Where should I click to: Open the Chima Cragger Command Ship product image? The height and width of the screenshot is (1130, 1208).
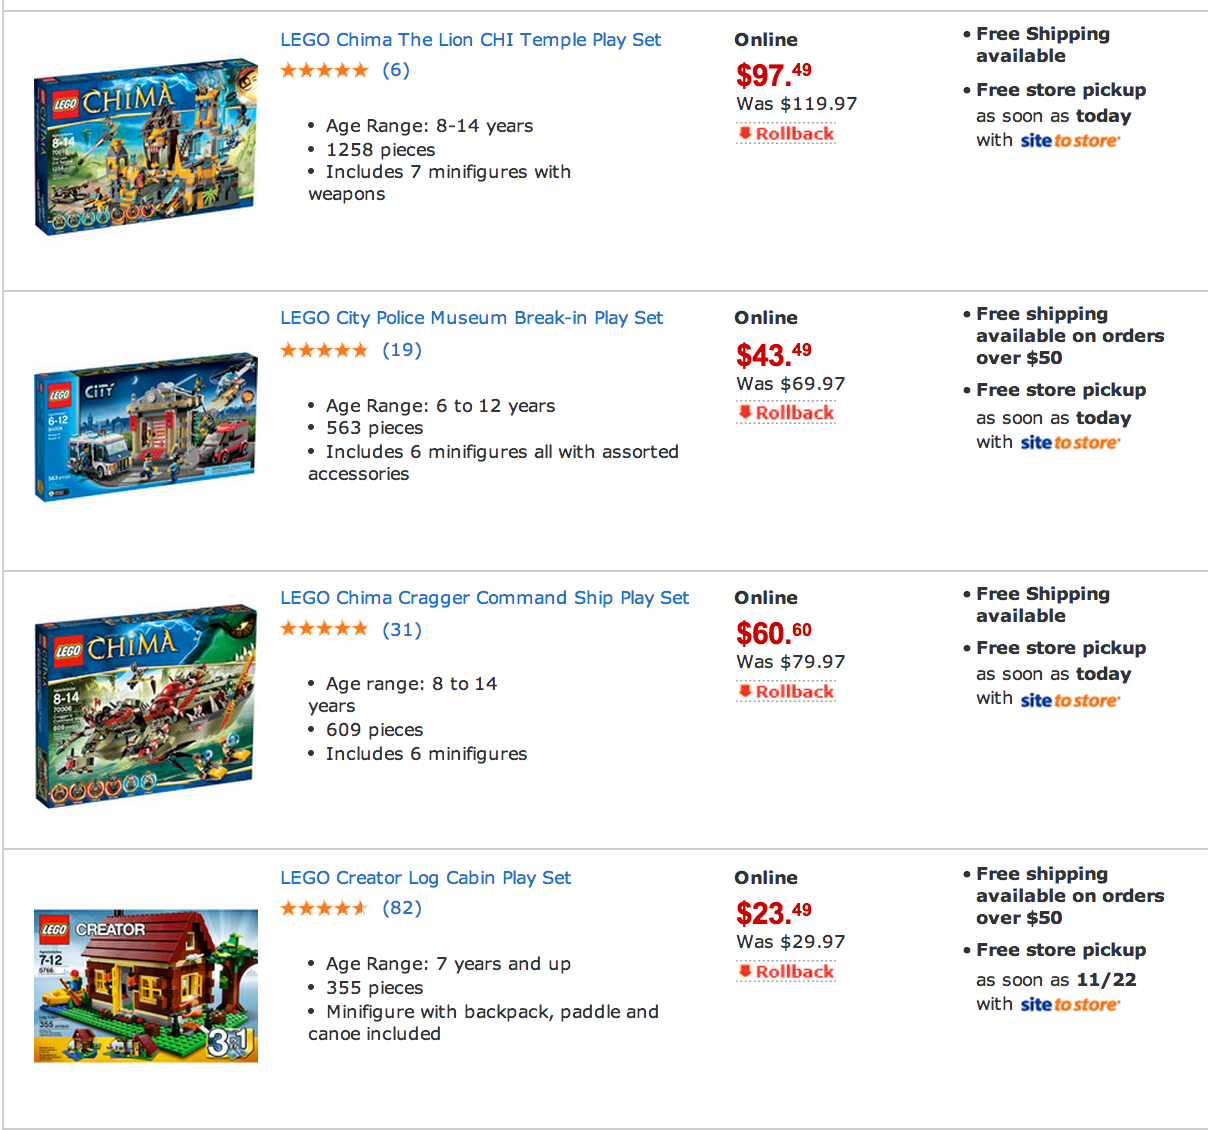click(146, 706)
